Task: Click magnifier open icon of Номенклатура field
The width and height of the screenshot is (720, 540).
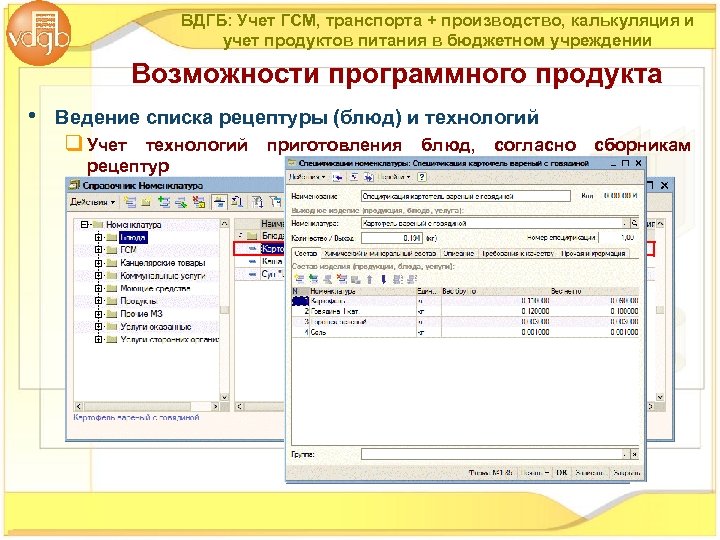Action: pyautogui.click(x=635, y=224)
